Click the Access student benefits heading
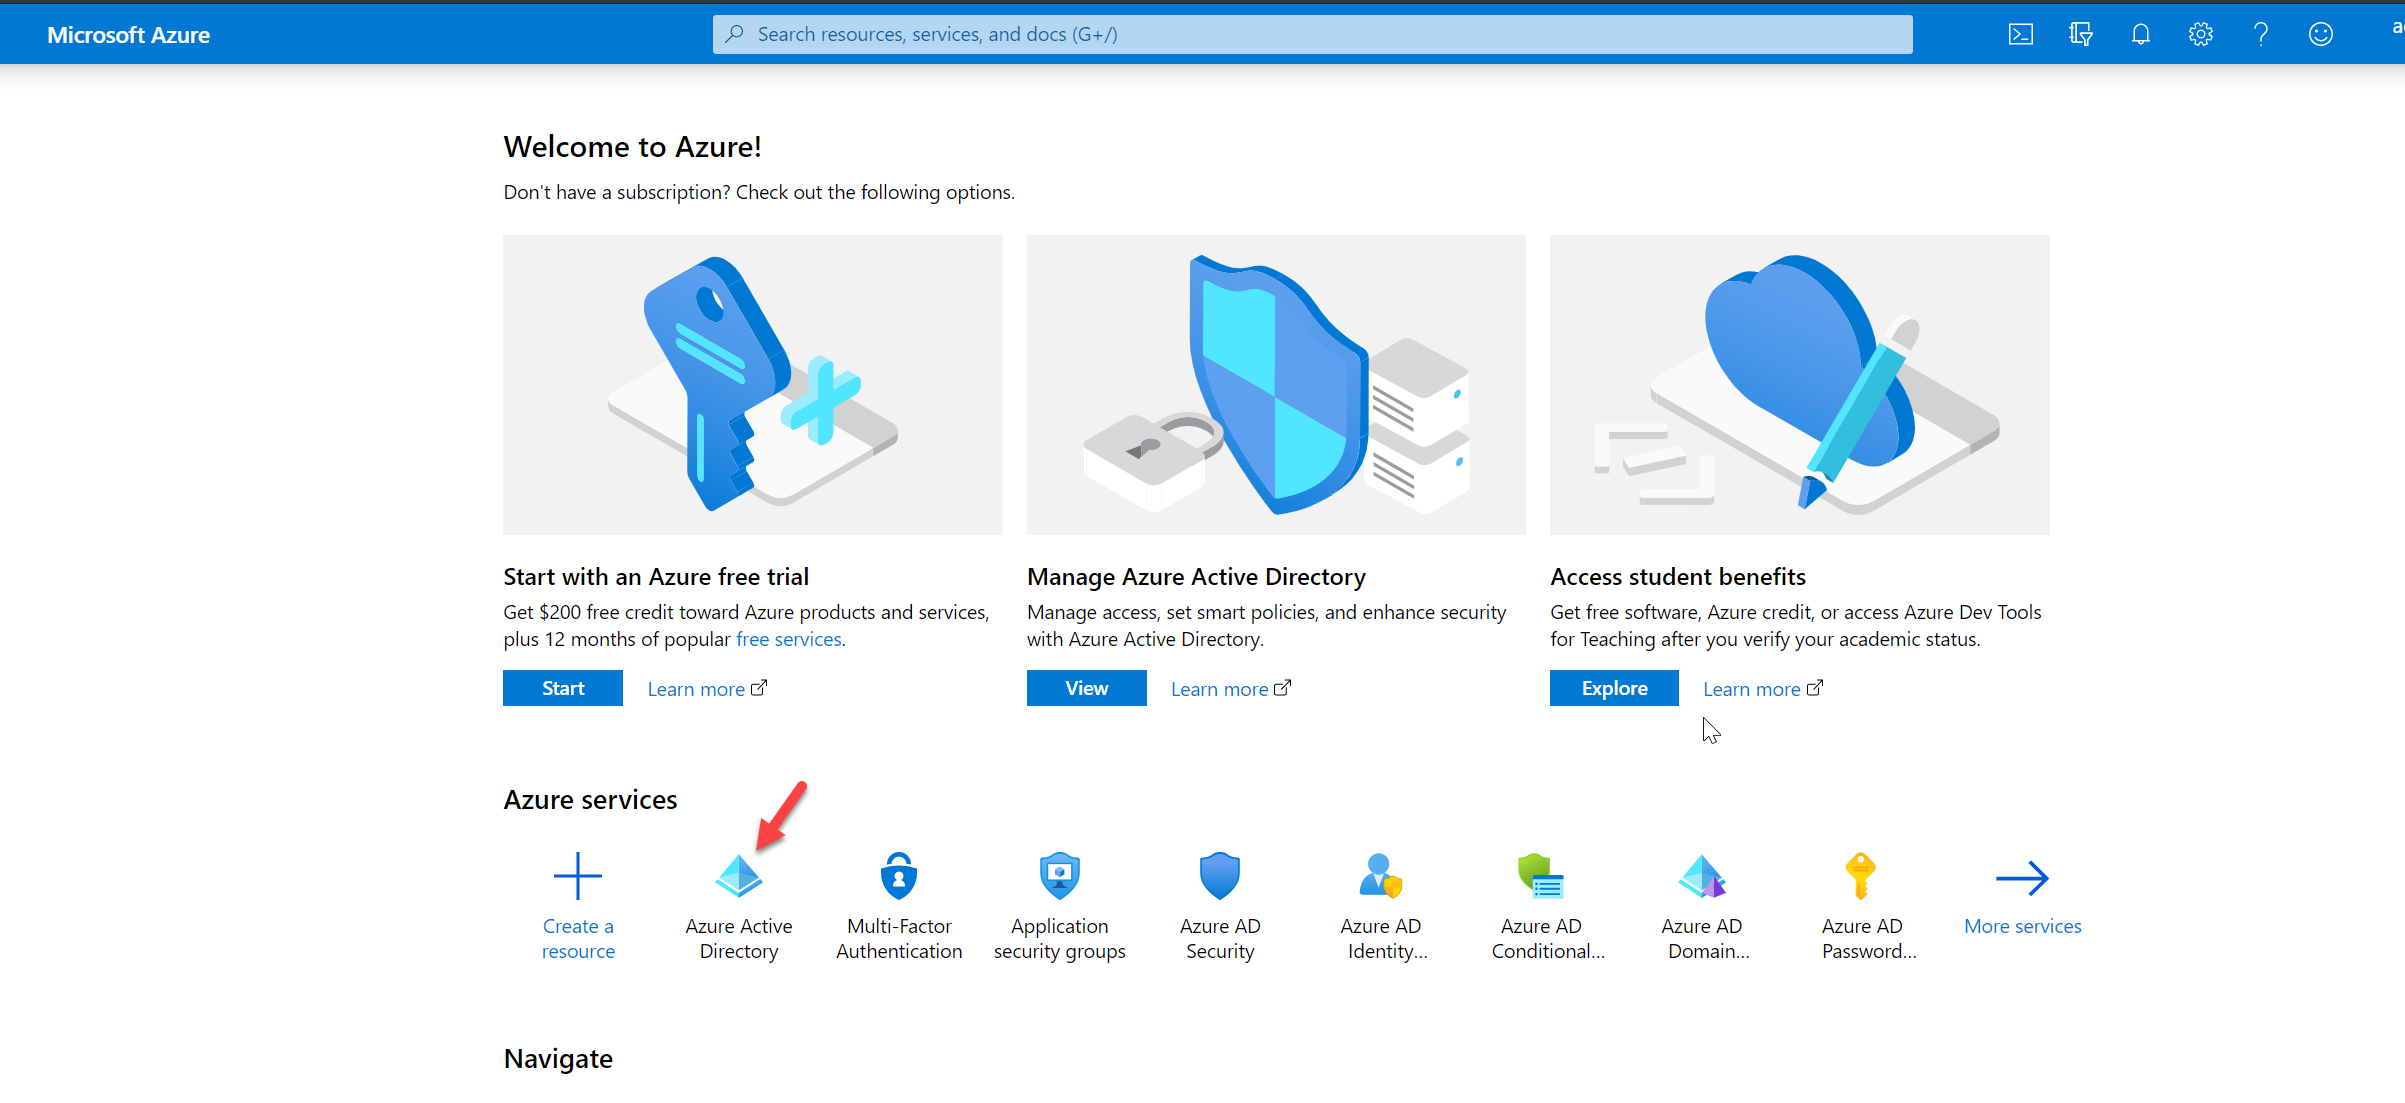 tap(1678, 577)
